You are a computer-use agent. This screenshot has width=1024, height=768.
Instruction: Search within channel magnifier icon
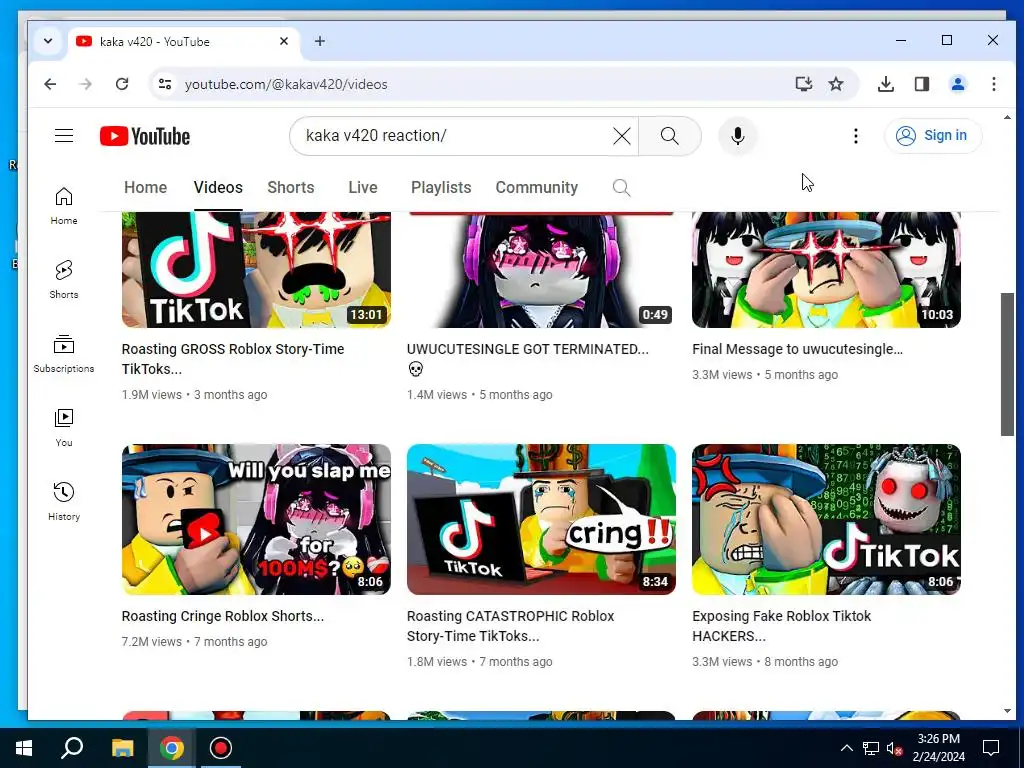pos(621,188)
